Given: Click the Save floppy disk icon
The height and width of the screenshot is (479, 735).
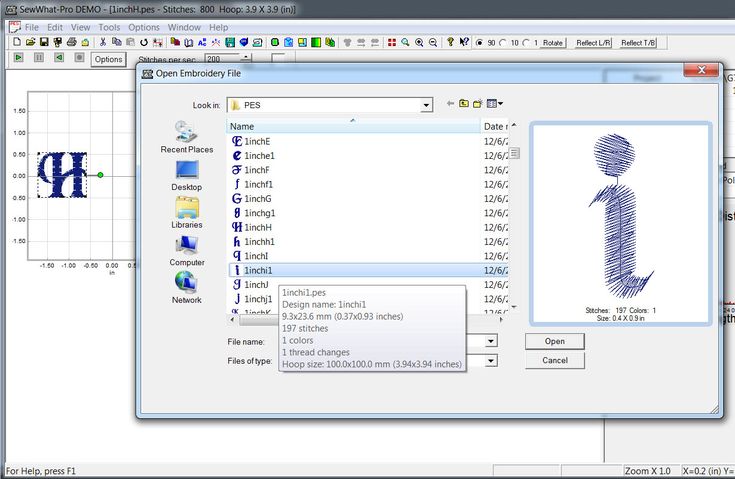Looking at the screenshot, I should 44,42.
